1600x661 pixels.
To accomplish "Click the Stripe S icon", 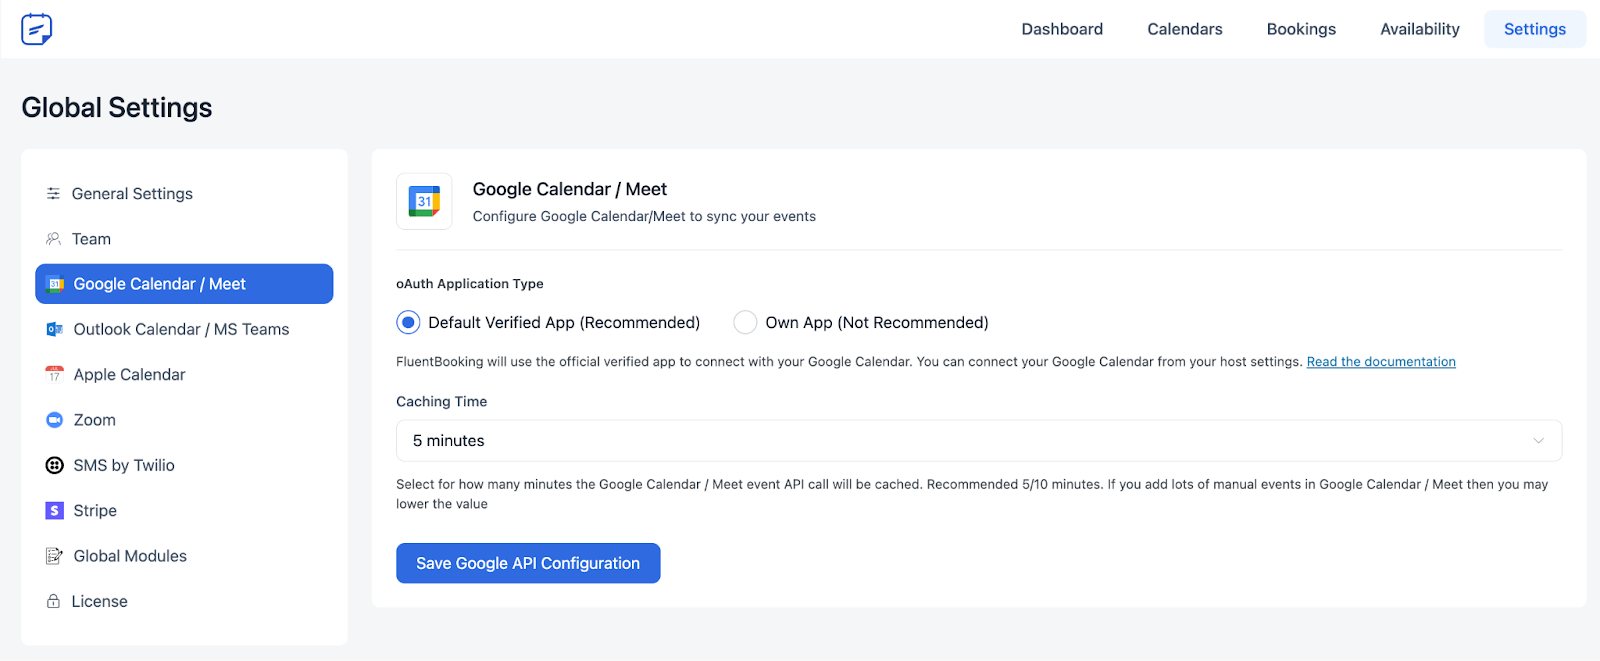I will (x=55, y=511).
